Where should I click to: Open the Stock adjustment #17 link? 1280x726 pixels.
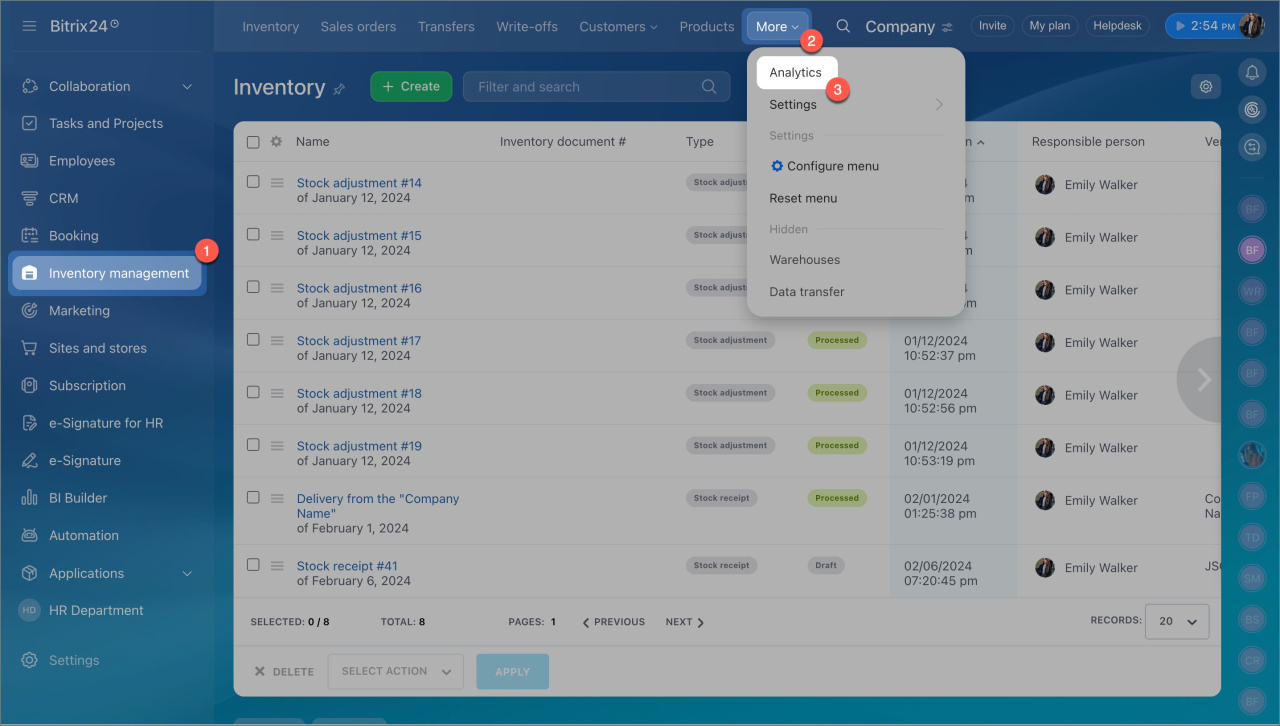point(359,341)
